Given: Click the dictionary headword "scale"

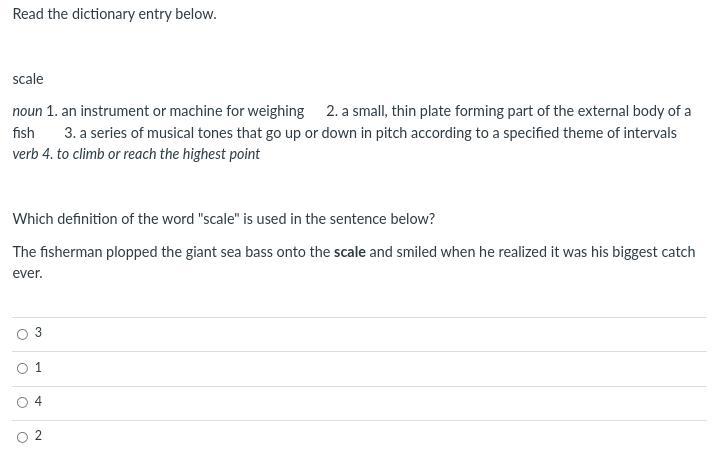Looking at the screenshot, I should [x=28, y=79].
